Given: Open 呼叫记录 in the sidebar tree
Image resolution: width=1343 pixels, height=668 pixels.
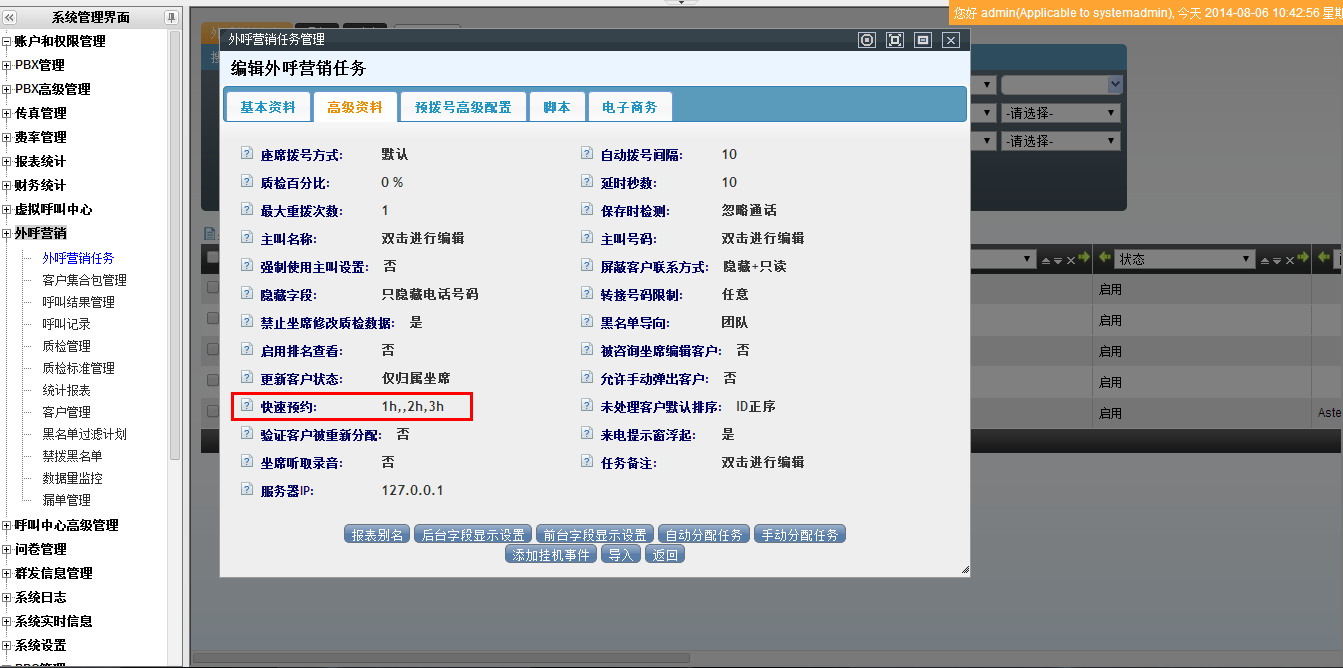Looking at the screenshot, I should click(x=66, y=324).
